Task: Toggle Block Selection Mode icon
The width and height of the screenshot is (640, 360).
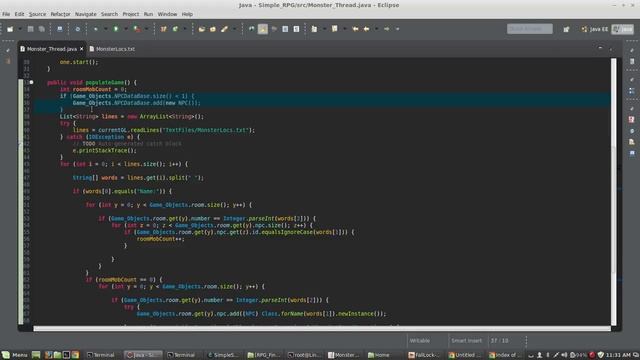Action: pyautogui.click(x=285, y=29)
